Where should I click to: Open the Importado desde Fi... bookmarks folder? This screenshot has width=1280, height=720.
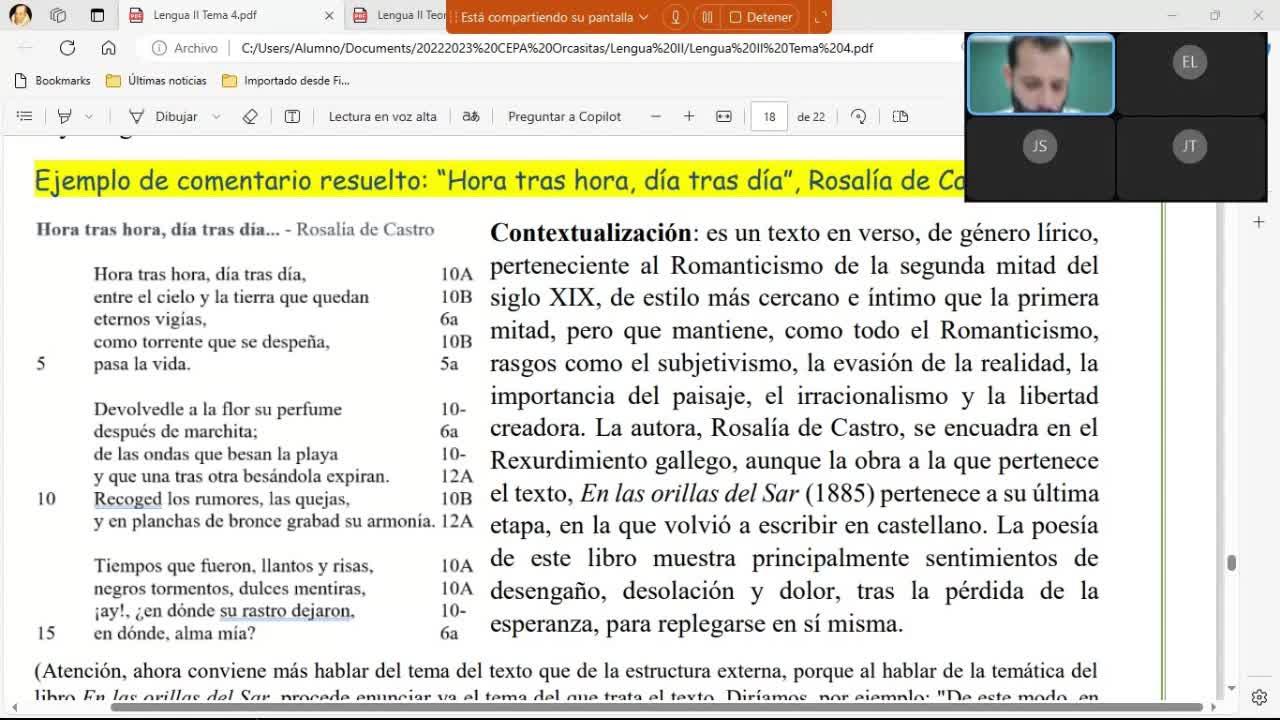286,80
